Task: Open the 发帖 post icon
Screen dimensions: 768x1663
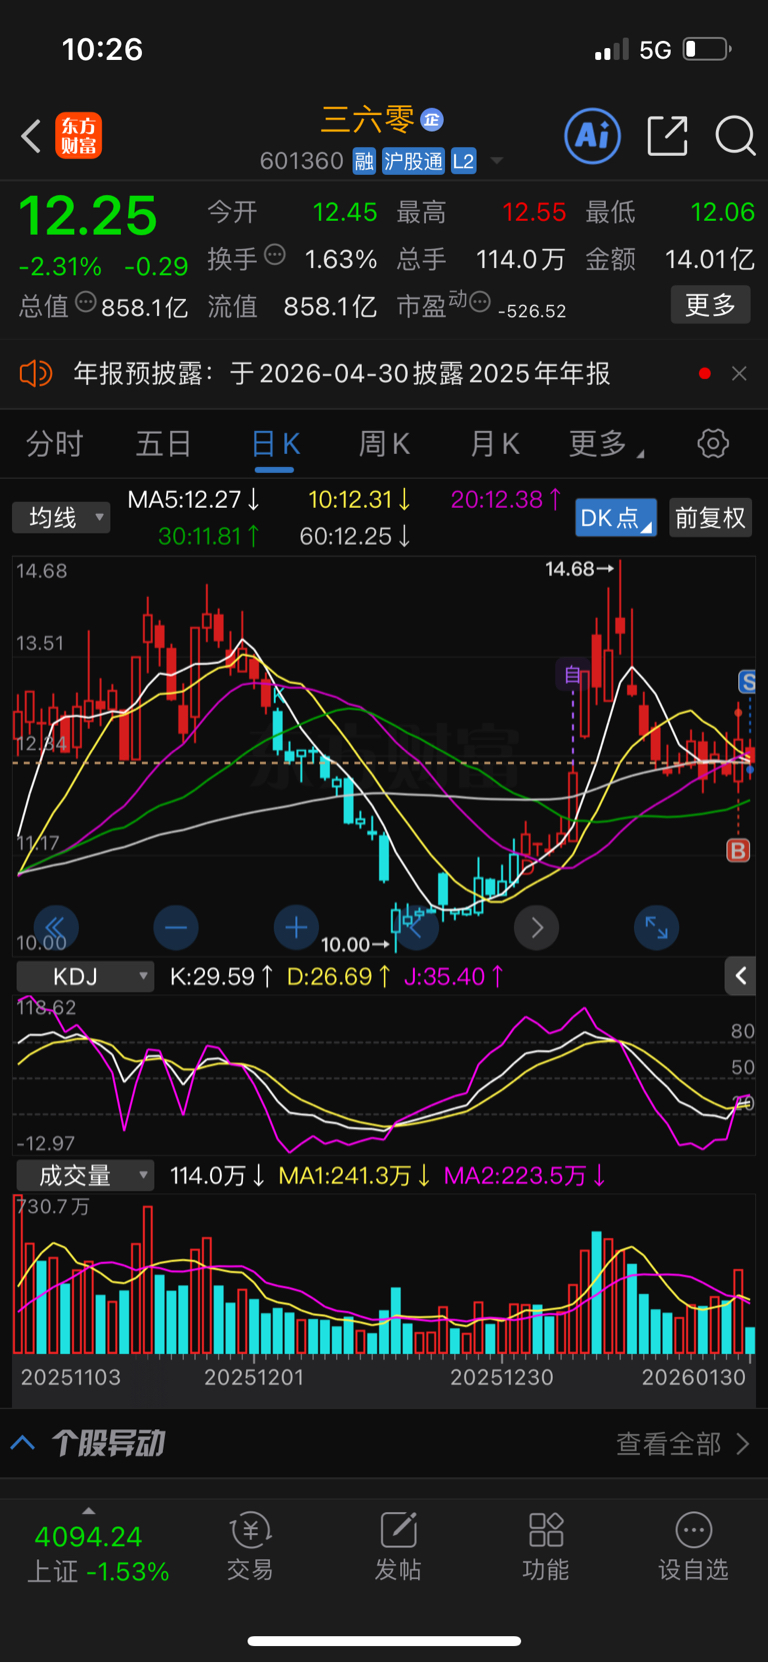Action: click(398, 1546)
